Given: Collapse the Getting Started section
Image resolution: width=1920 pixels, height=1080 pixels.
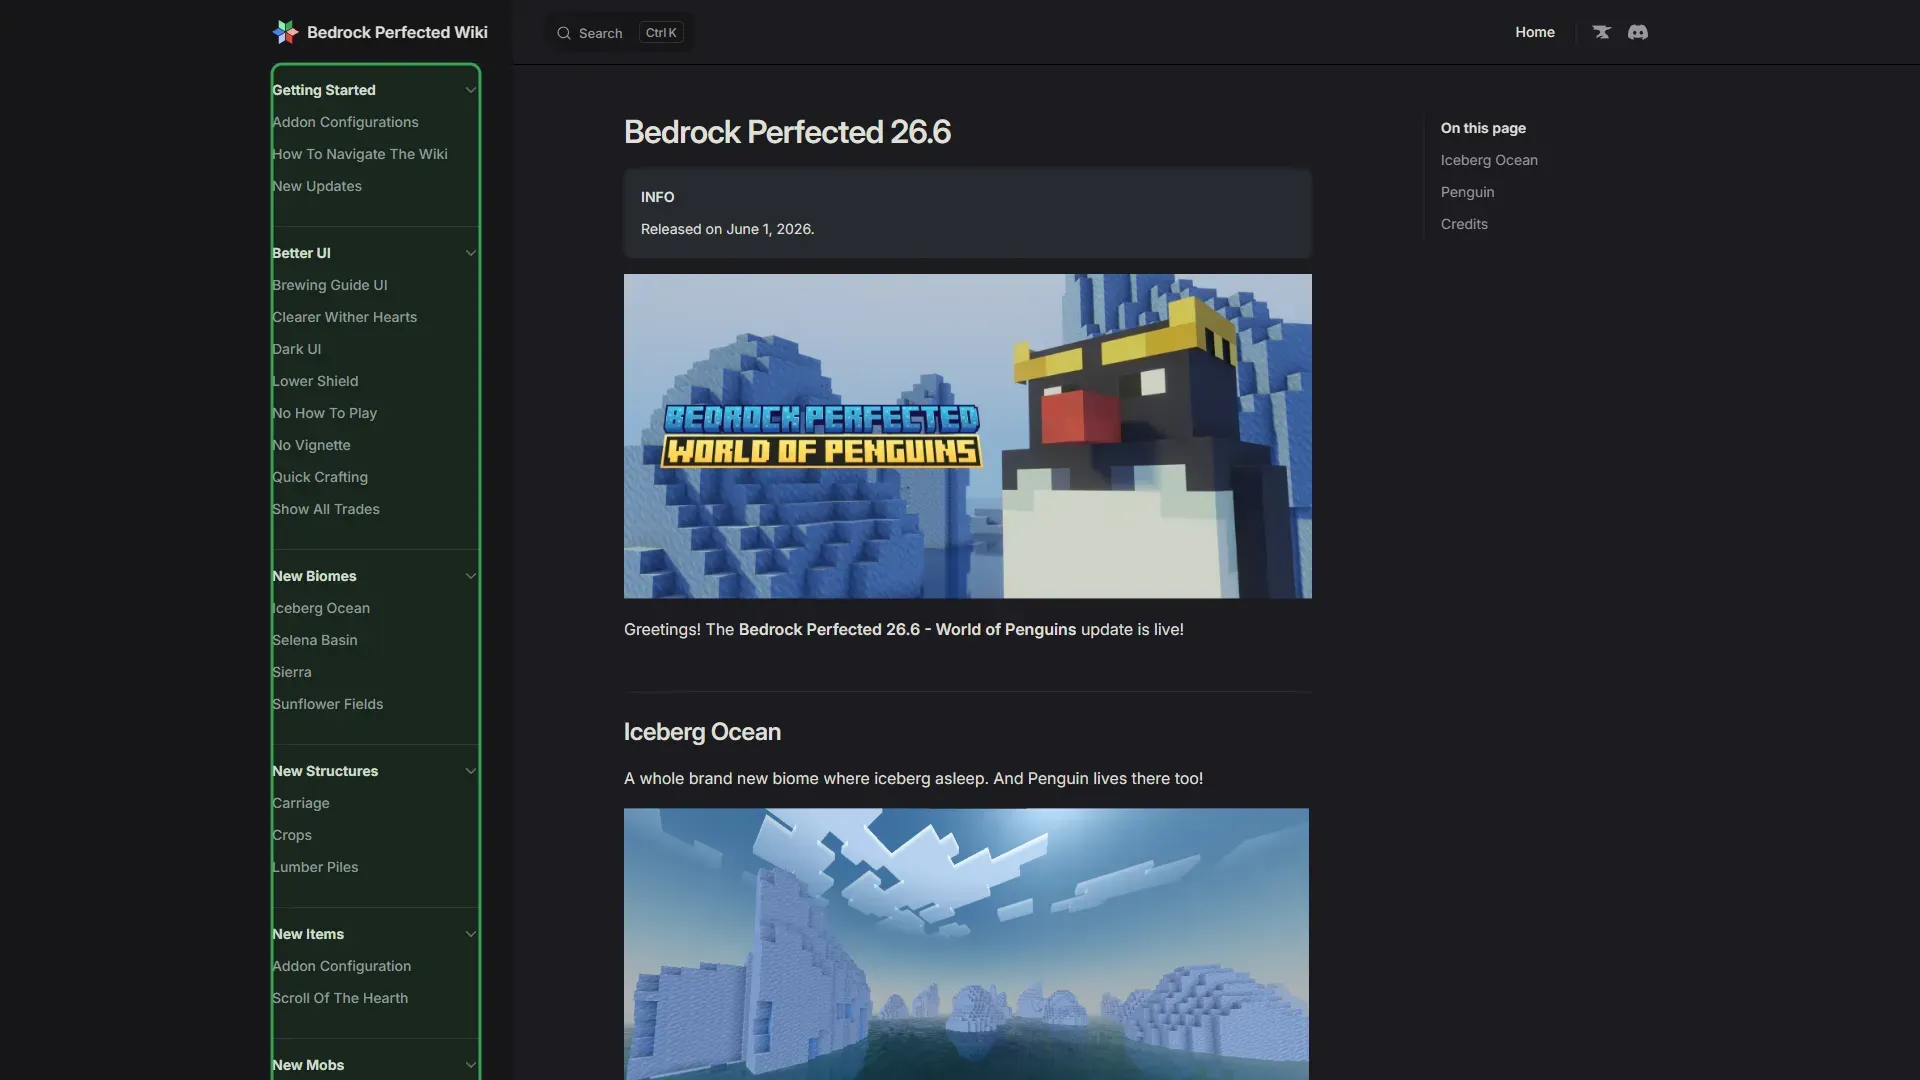Looking at the screenshot, I should [470, 90].
